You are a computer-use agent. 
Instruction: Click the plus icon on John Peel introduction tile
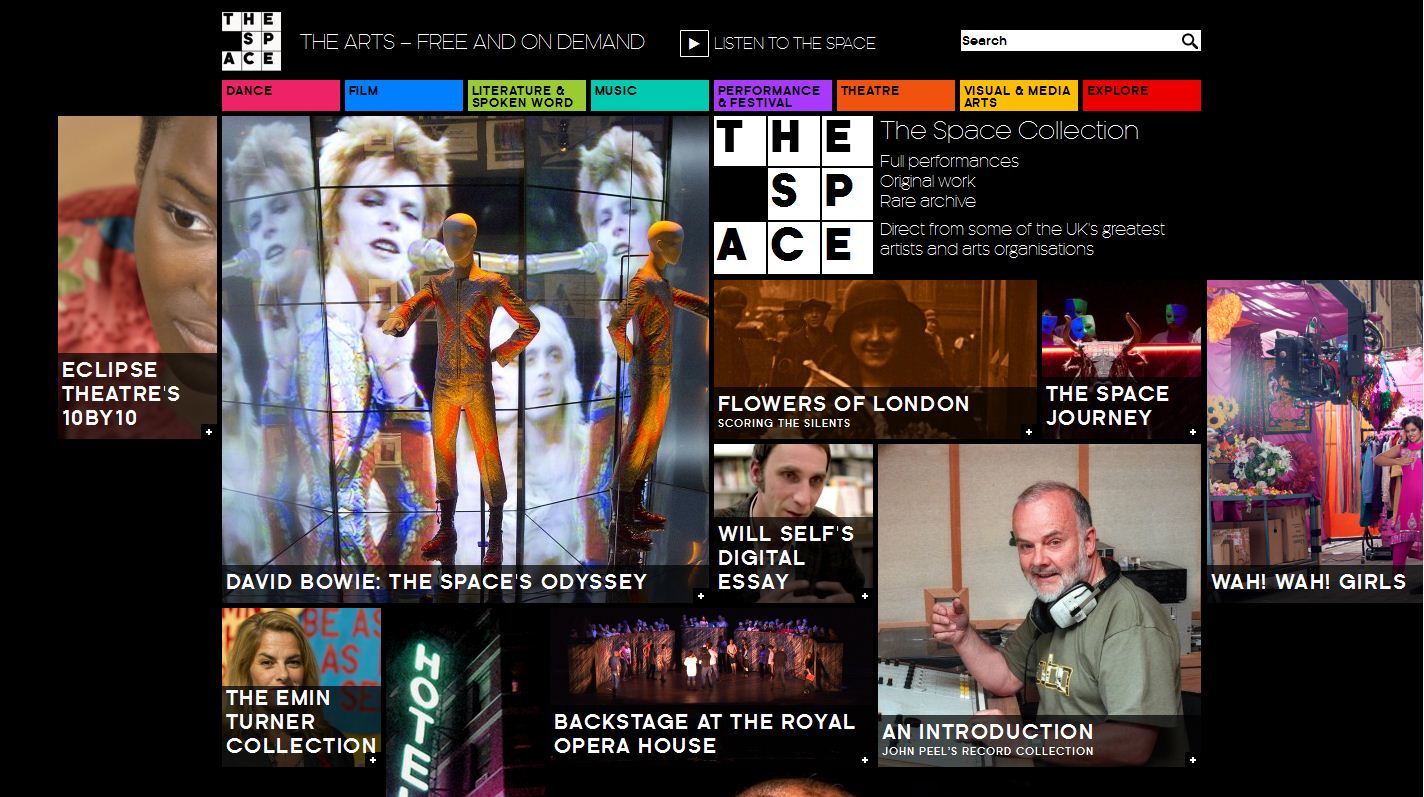coord(1193,760)
